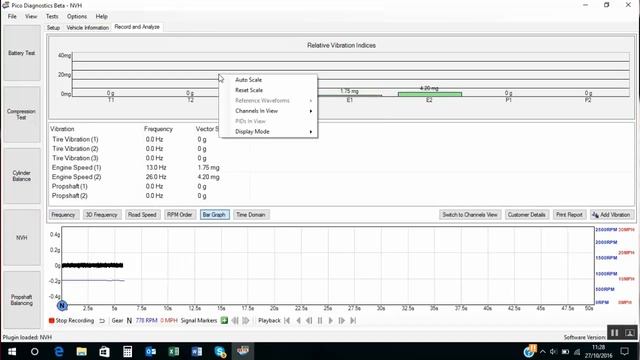Select the Engine Speed (1) row

pyautogui.click(x=136, y=167)
